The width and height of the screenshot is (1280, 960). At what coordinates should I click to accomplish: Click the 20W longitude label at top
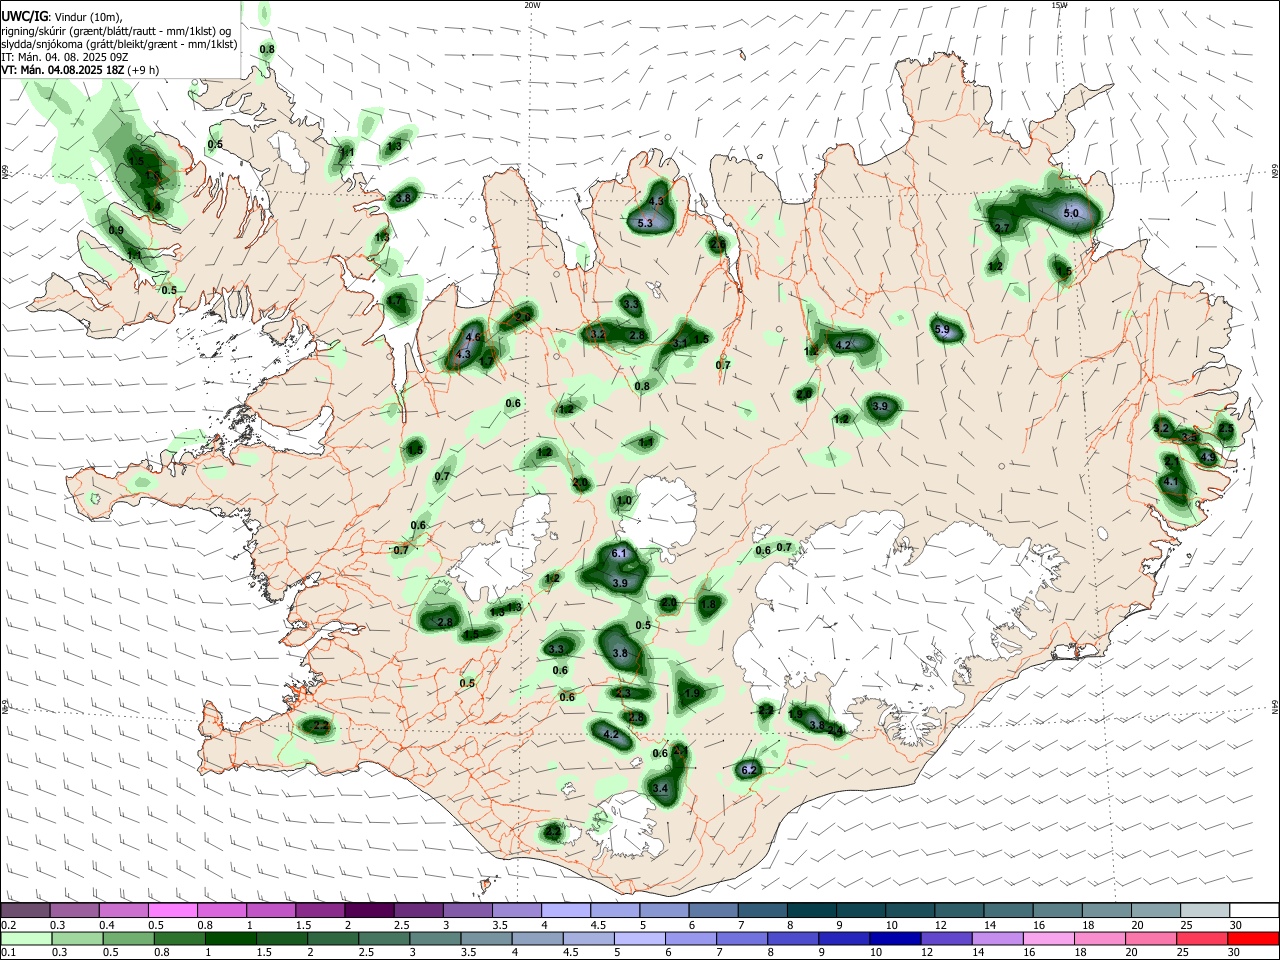click(x=532, y=5)
